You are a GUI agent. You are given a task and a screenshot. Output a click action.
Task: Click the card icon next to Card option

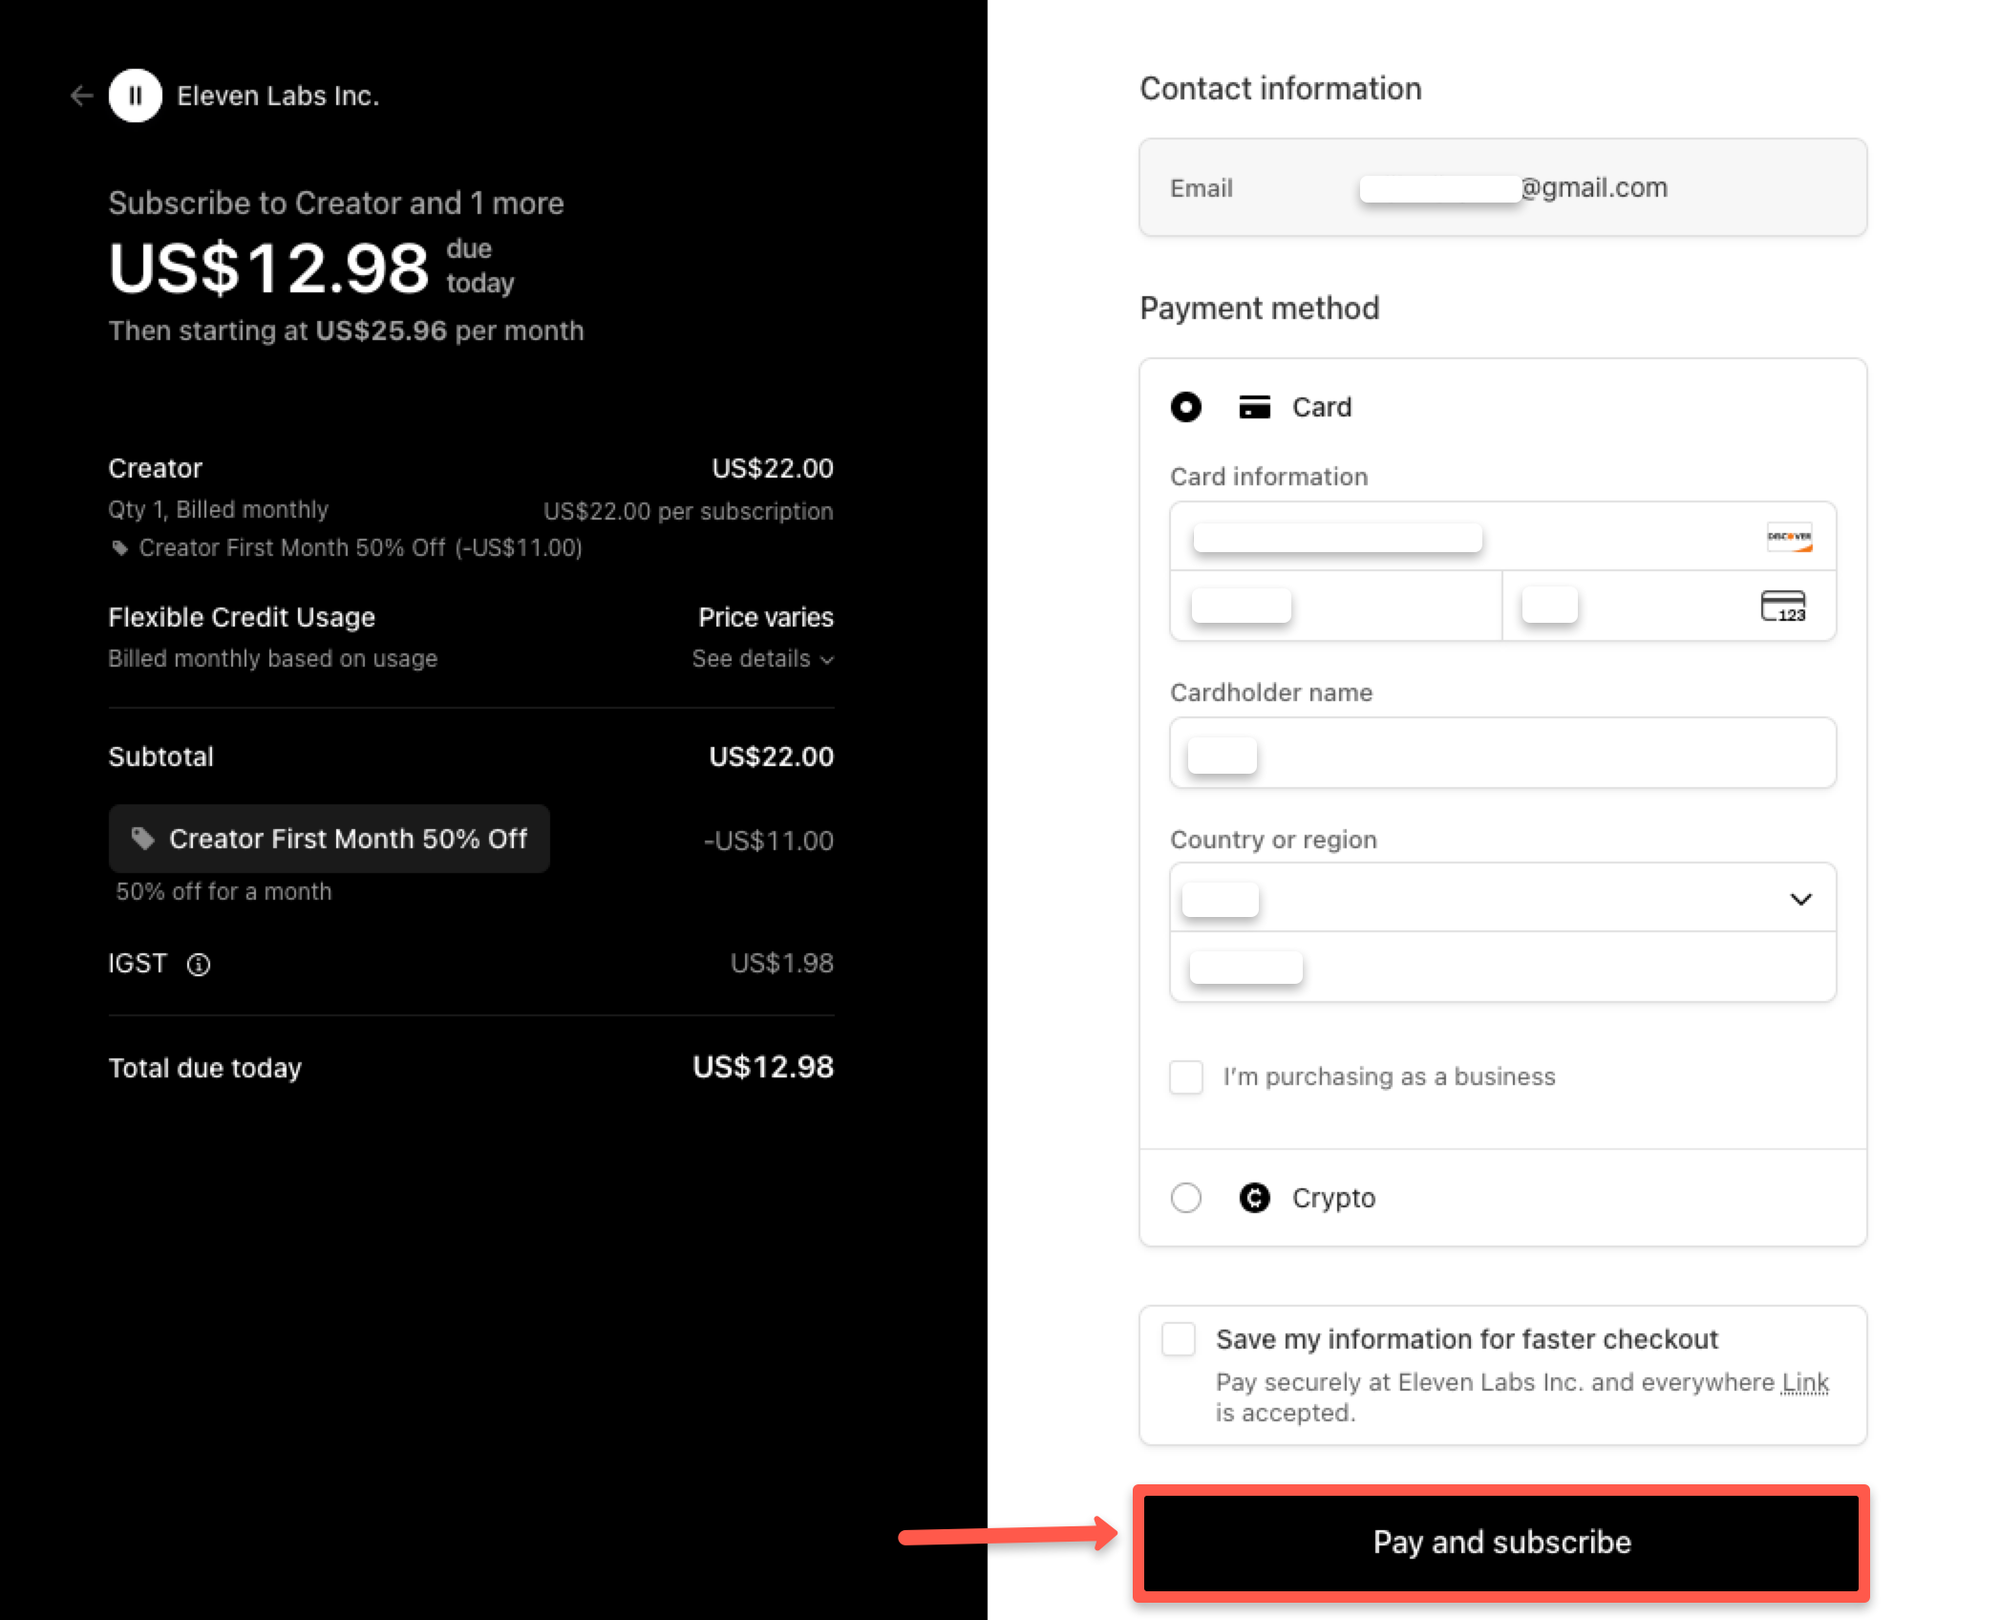tap(1254, 407)
